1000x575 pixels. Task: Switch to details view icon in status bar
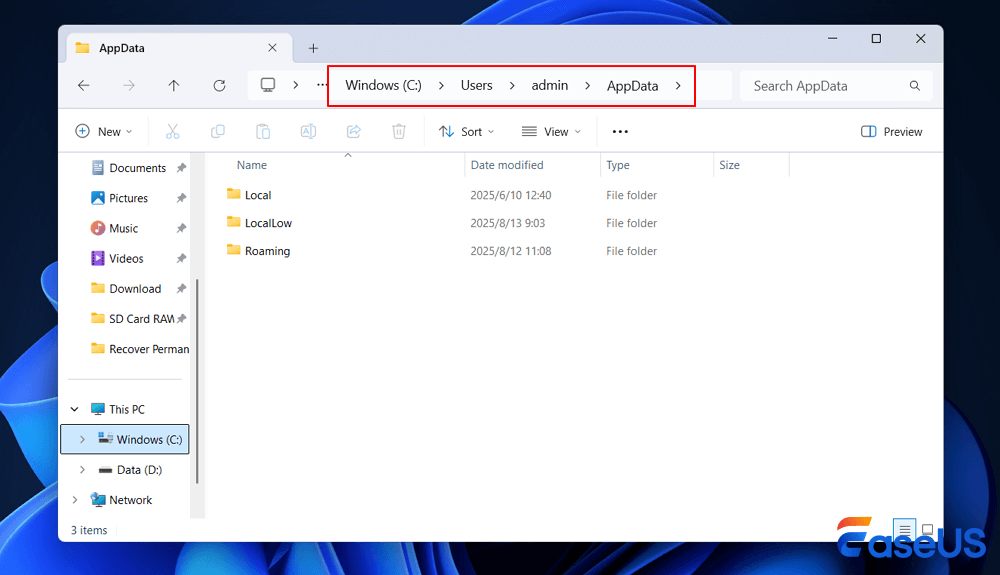tap(904, 529)
